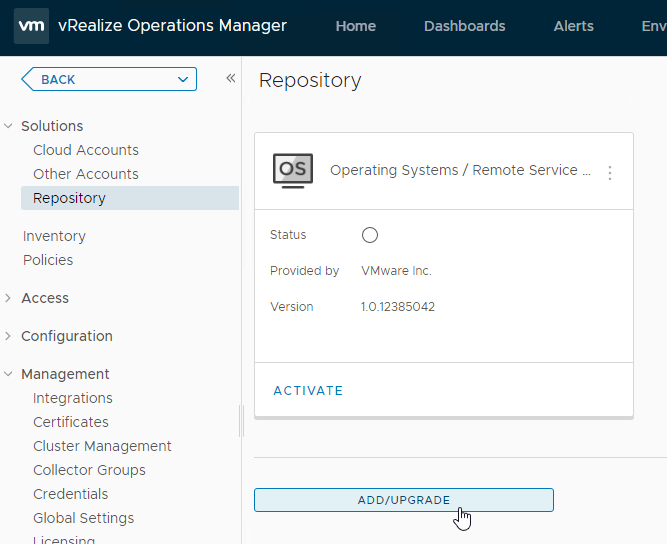Collapse the sidebar with double-chevron icon
The image size is (667, 544).
pyautogui.click(x=231, y=78)
